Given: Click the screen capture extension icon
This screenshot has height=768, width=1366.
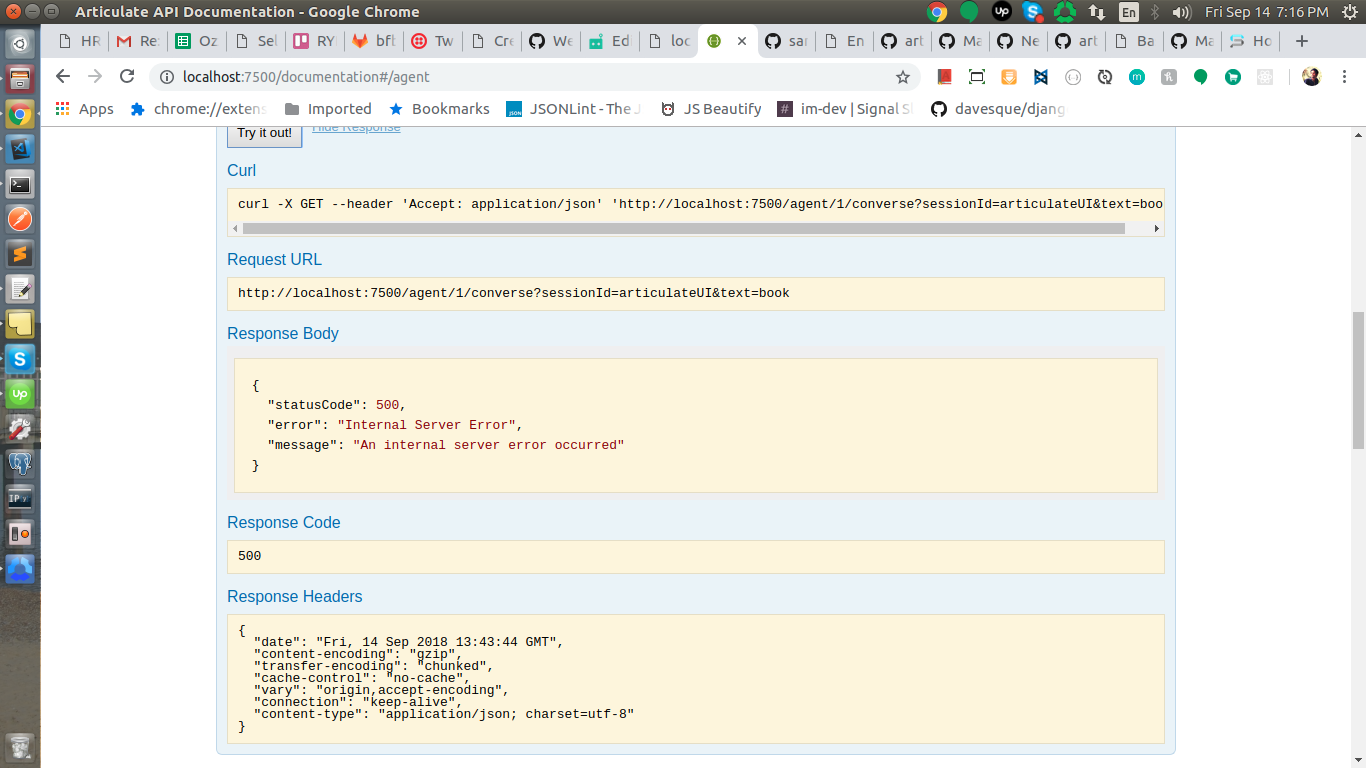Looking at the screenshot, I should click(977, 77).
